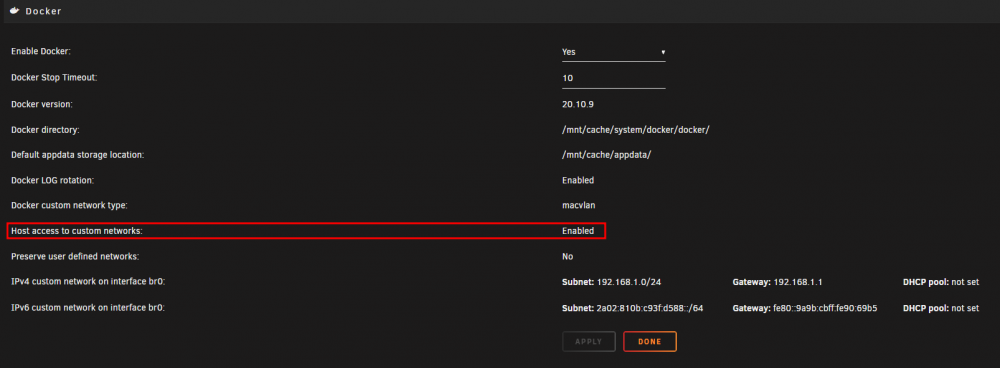Click the IPv6 gateway address
Viewport: 1000px width, 368px height.
click(825, 308)
